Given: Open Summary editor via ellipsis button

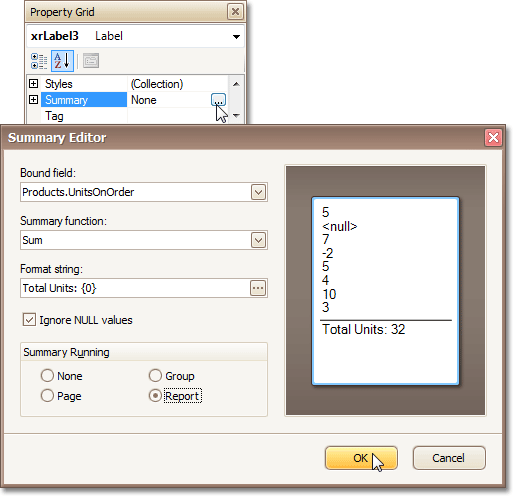Looking at the screenshot, I should pos(218,100).
